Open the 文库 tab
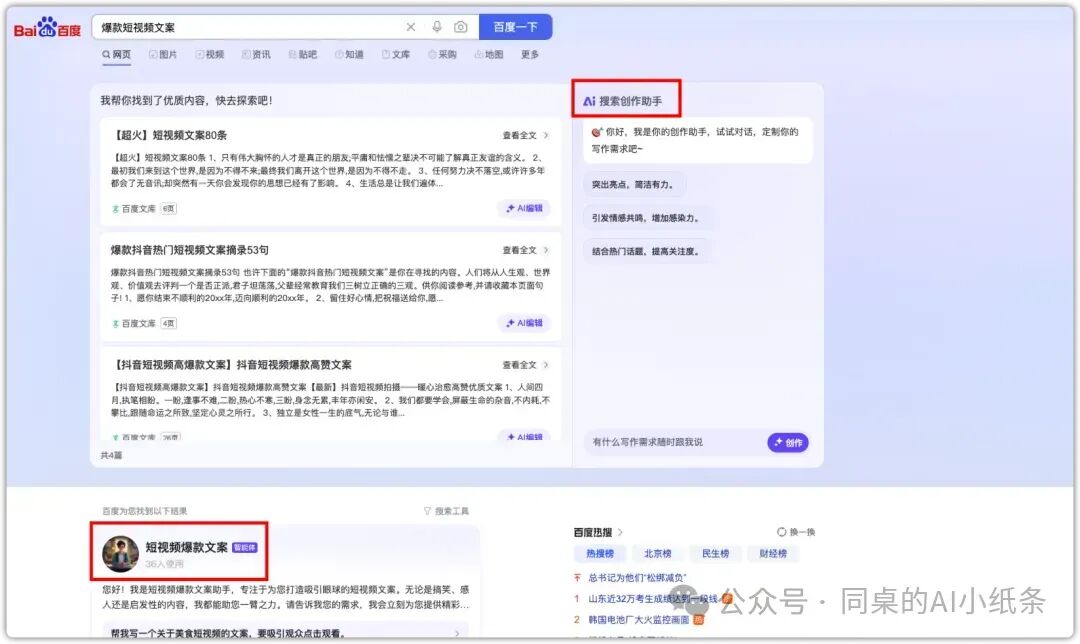1080x644 pixels. coord(396,54)
